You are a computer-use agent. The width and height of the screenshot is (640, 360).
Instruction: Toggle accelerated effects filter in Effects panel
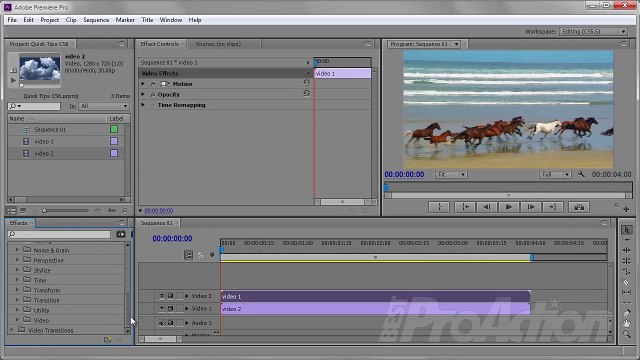121,234
